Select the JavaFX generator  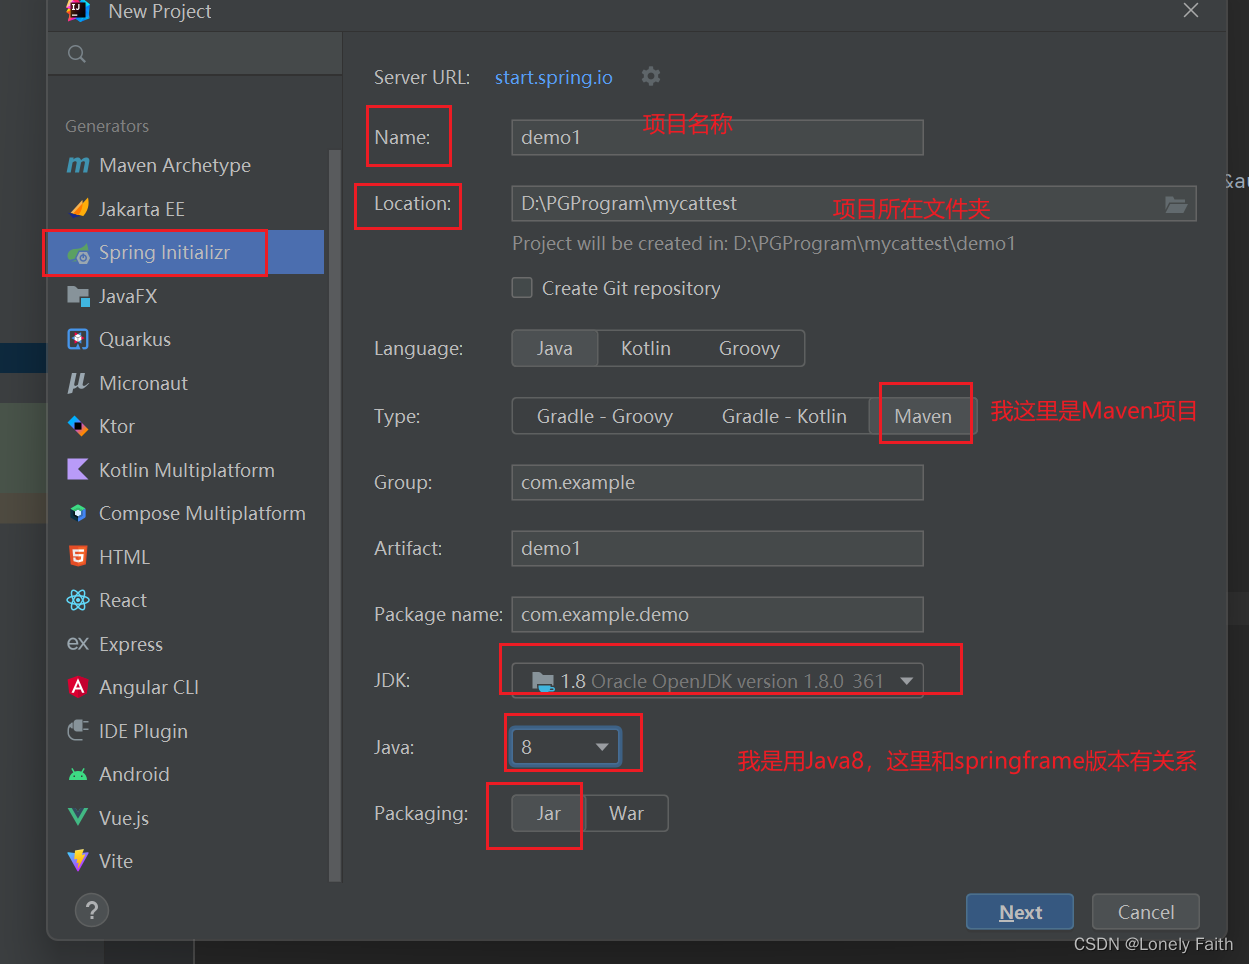127,295
